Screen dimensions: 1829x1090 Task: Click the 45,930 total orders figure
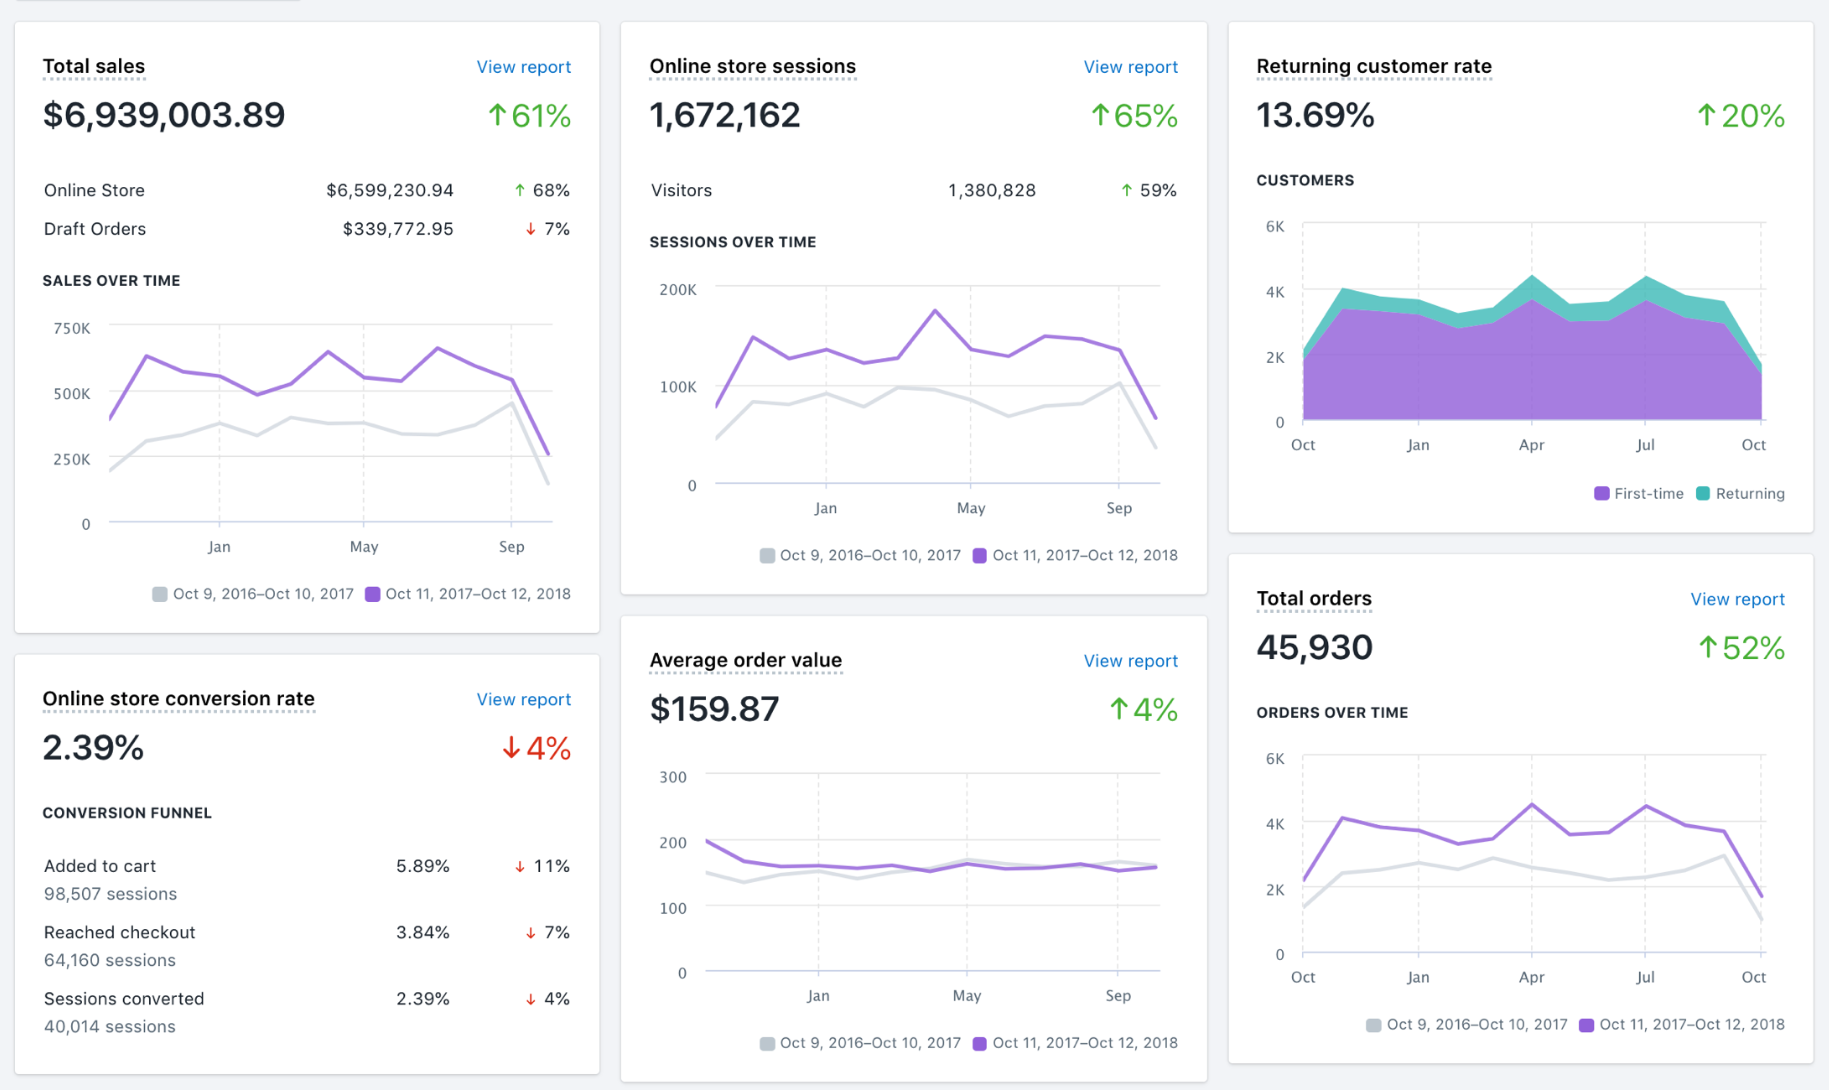click(x=1314, y=648)
